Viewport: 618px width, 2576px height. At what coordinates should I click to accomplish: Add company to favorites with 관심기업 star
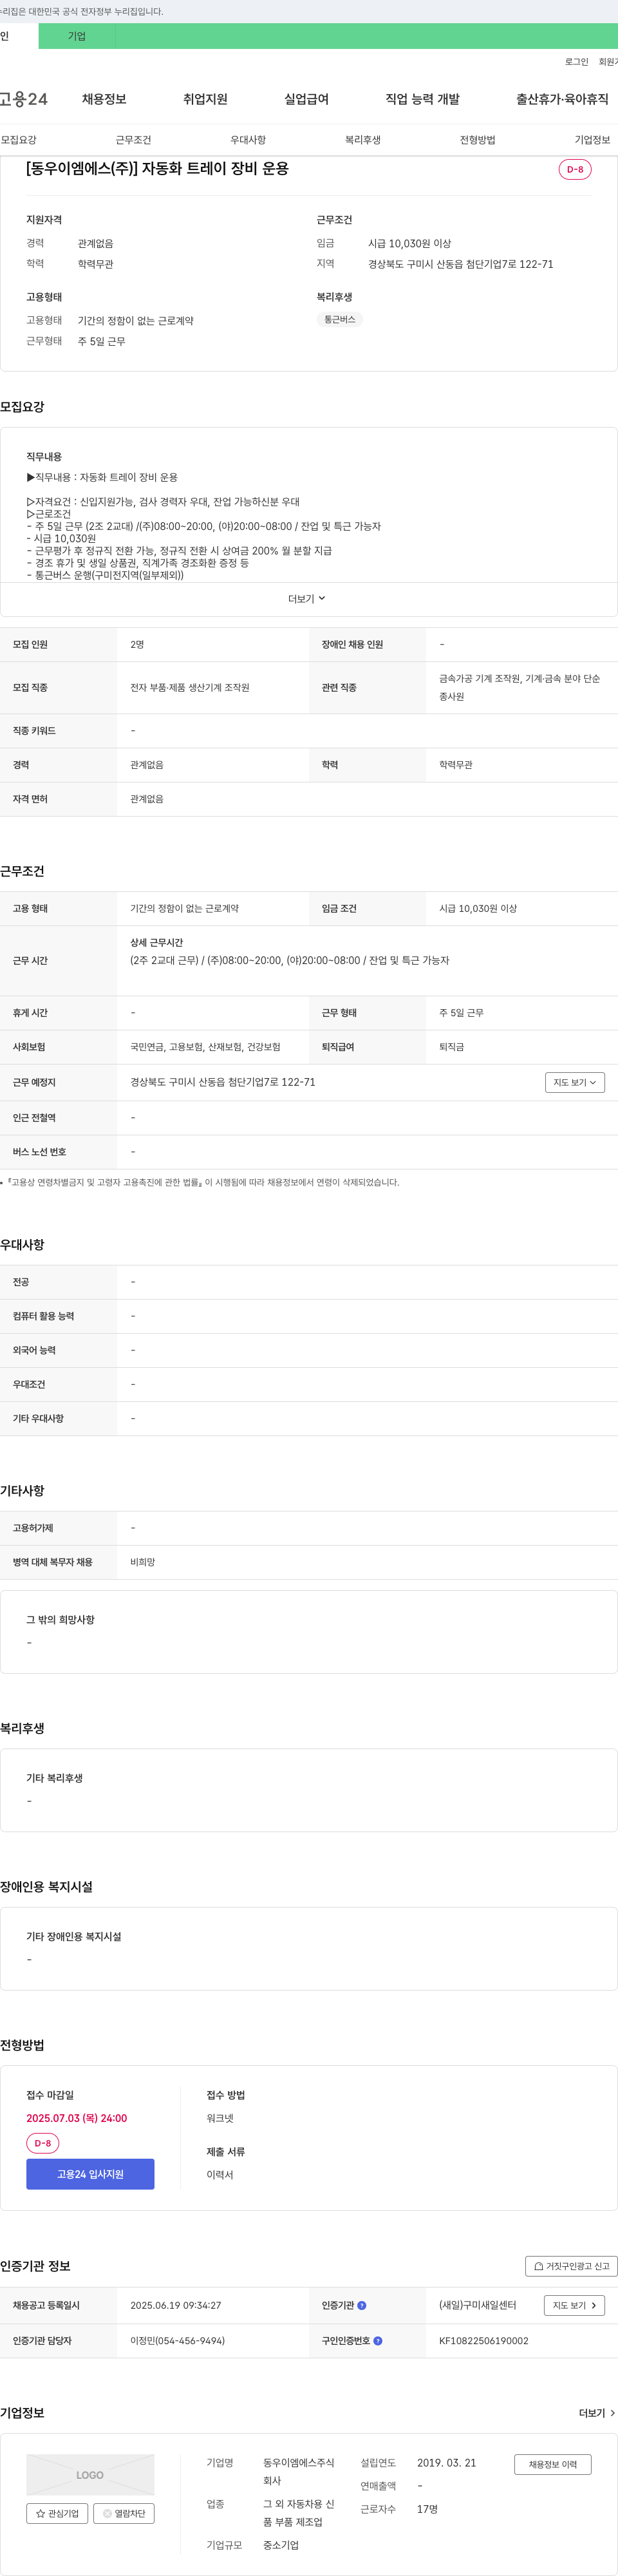pyautogui.click(x=57, y=2513)
